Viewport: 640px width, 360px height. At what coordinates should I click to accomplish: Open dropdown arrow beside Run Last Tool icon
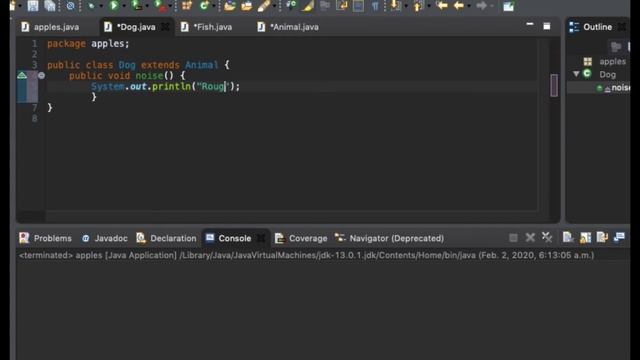pyautogui.click(x=171, y=6)
